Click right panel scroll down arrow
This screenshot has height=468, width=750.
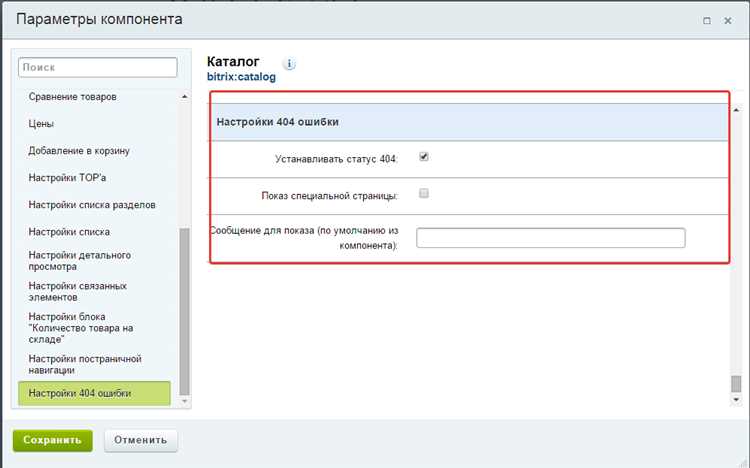pos(736,400)
